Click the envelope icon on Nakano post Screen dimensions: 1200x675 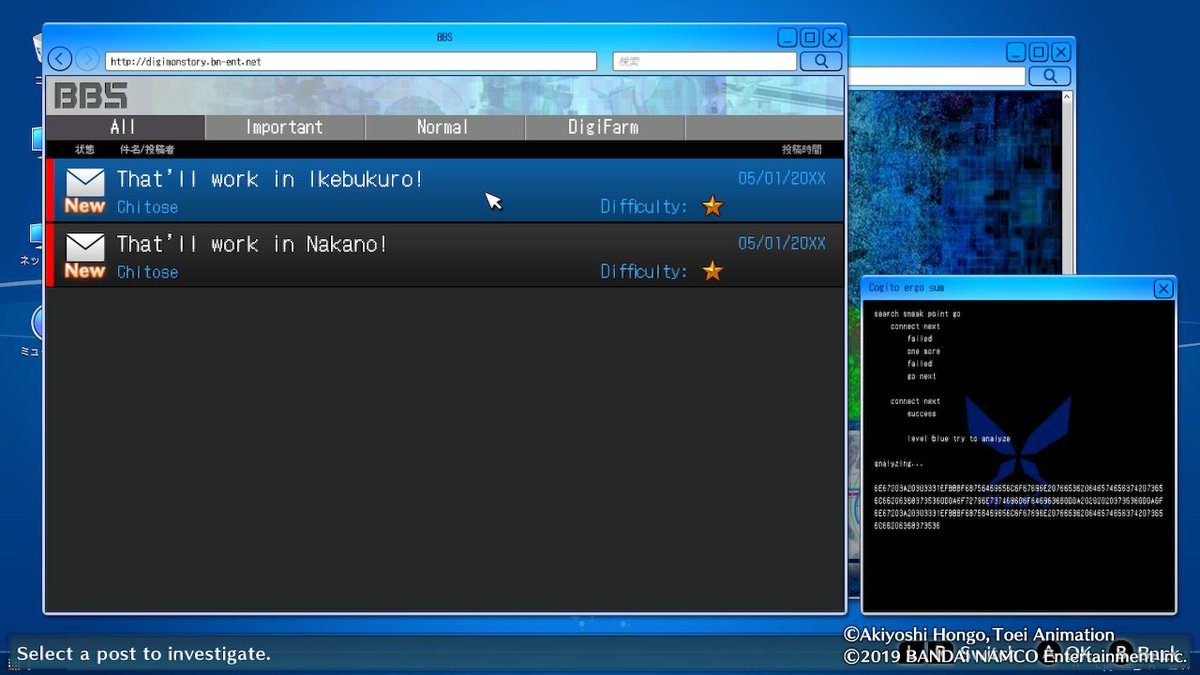pos(85,247)
